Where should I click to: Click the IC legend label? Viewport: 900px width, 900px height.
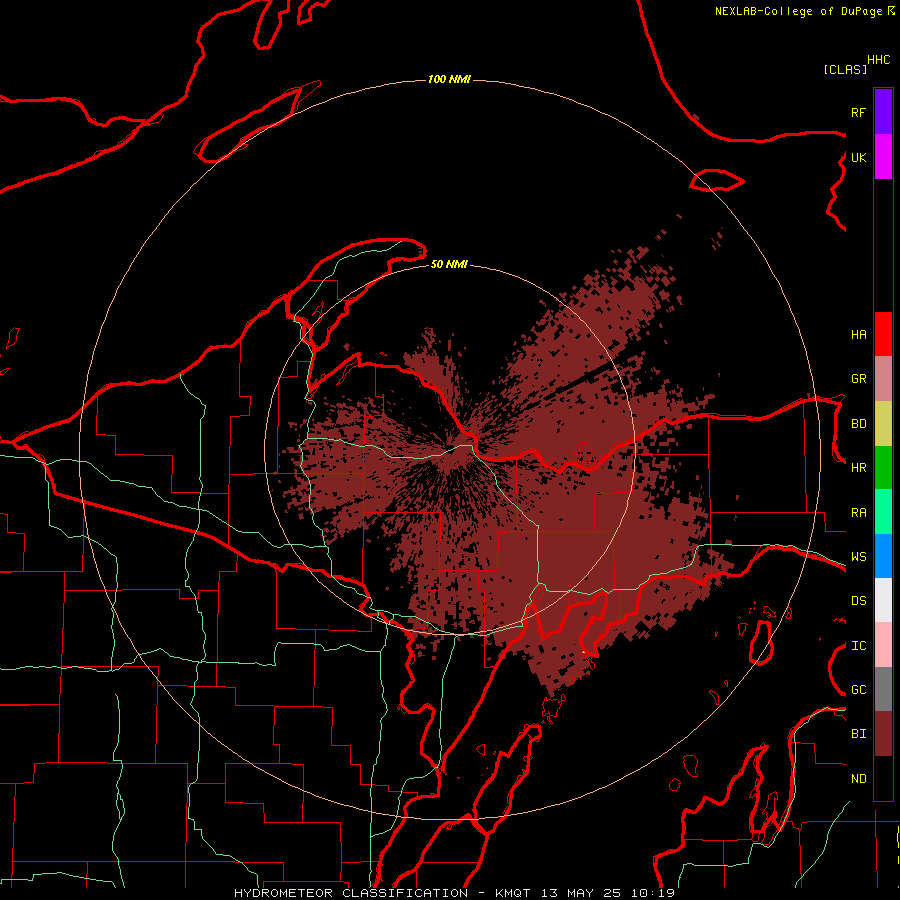[858, 646]
